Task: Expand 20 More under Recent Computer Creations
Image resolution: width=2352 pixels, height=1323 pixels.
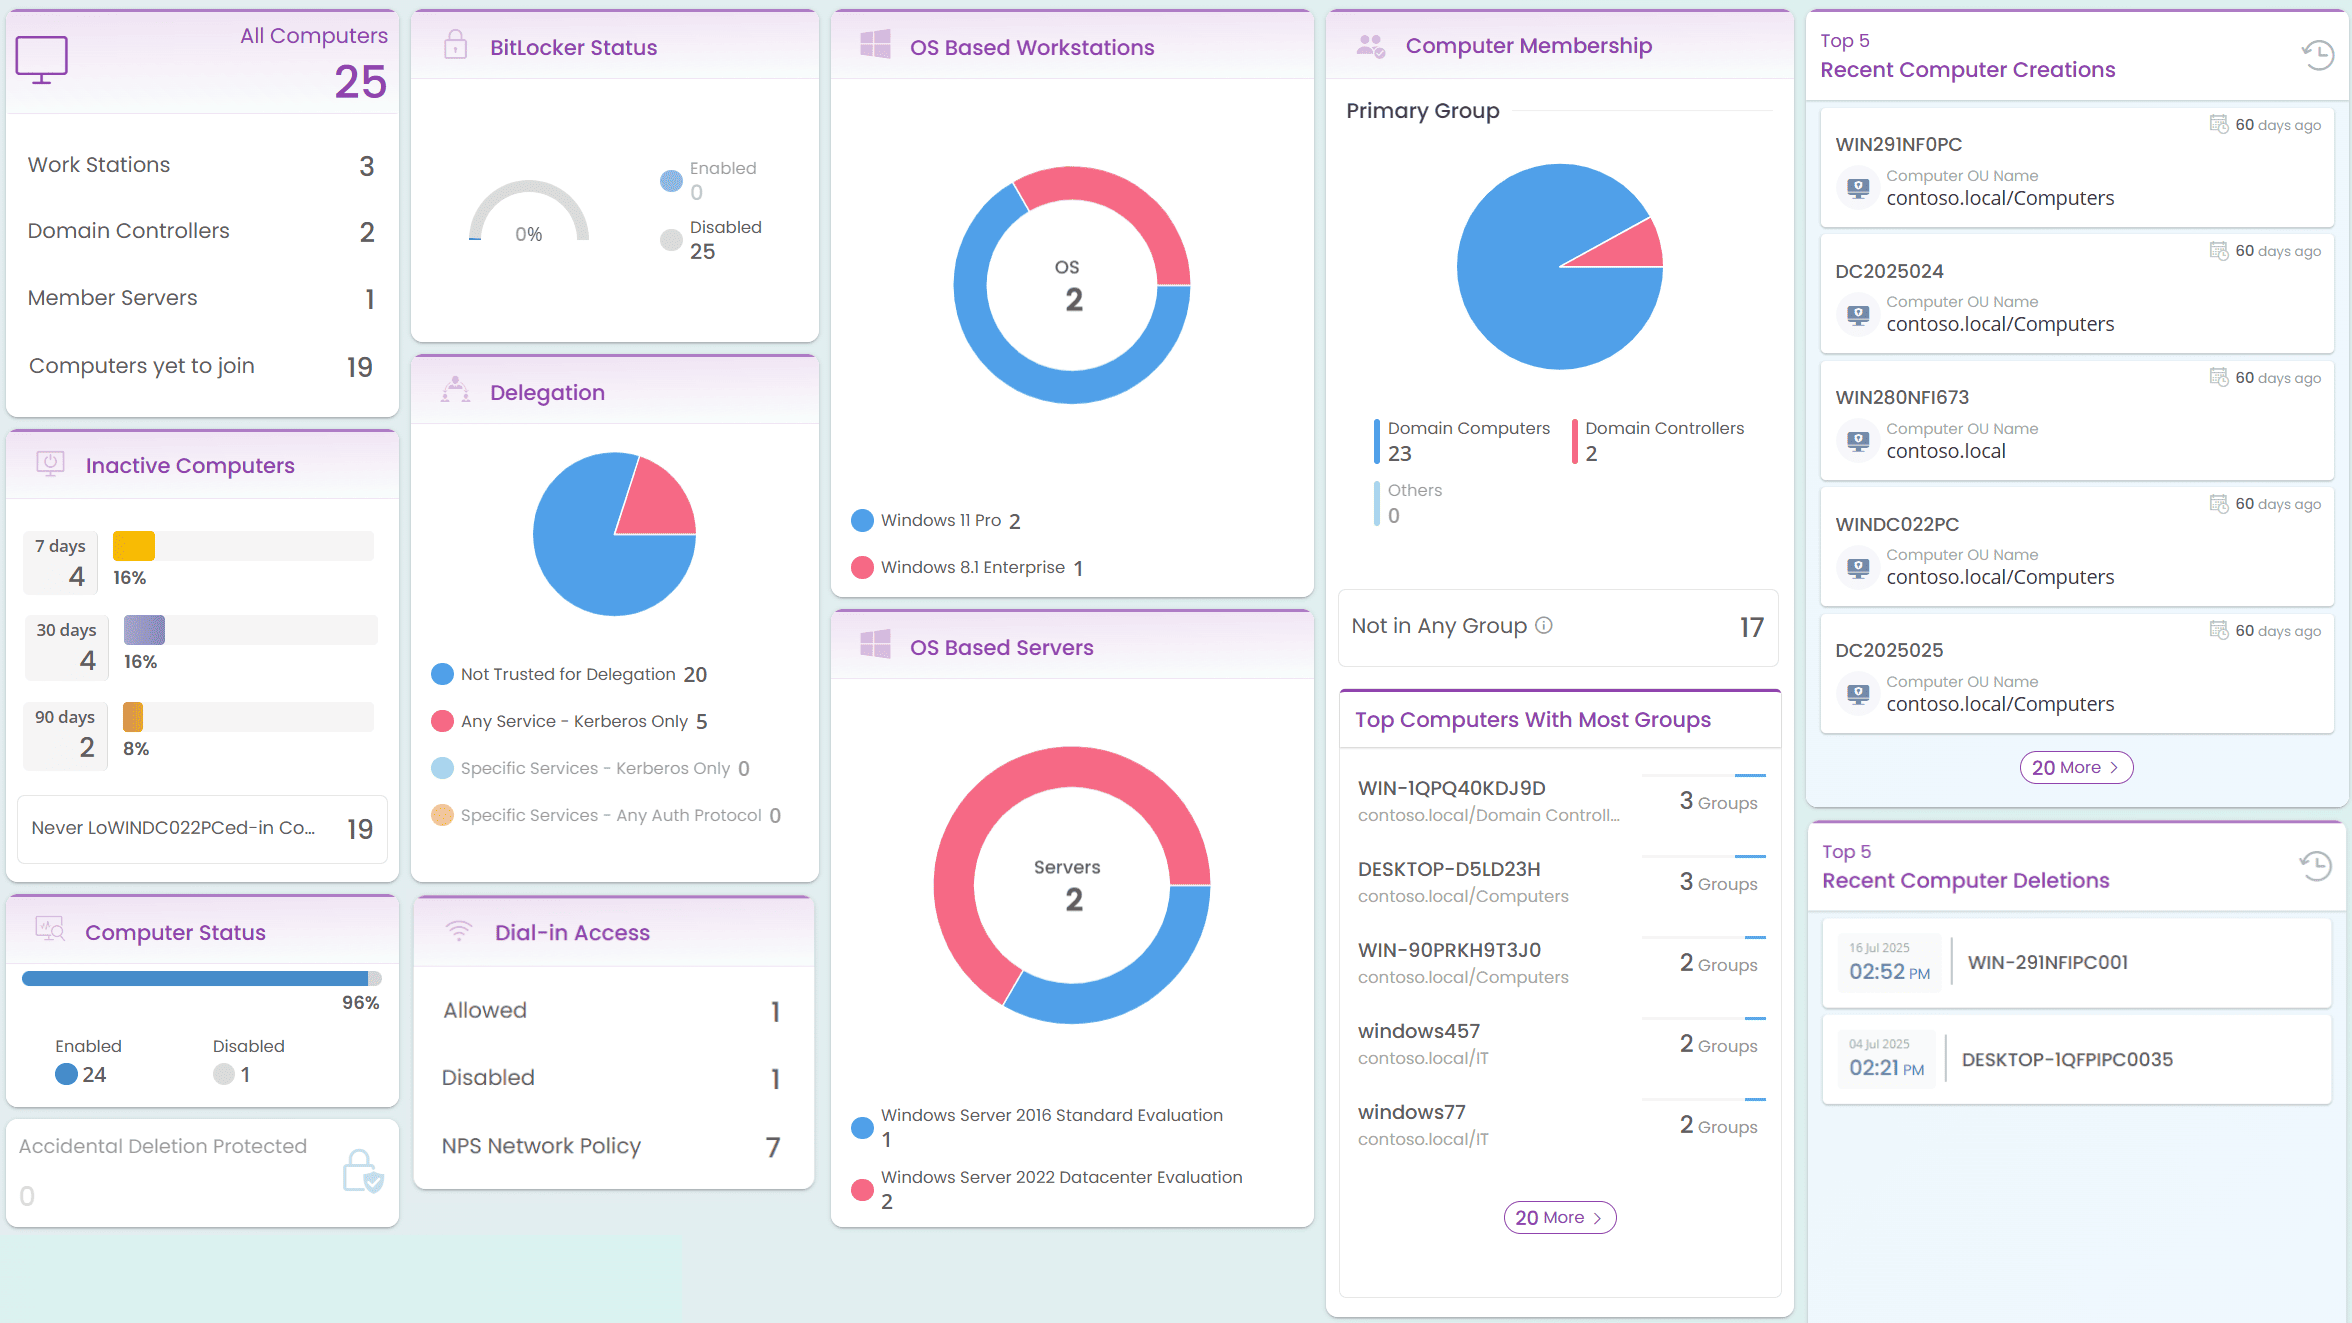Action: click(2076, 767)
